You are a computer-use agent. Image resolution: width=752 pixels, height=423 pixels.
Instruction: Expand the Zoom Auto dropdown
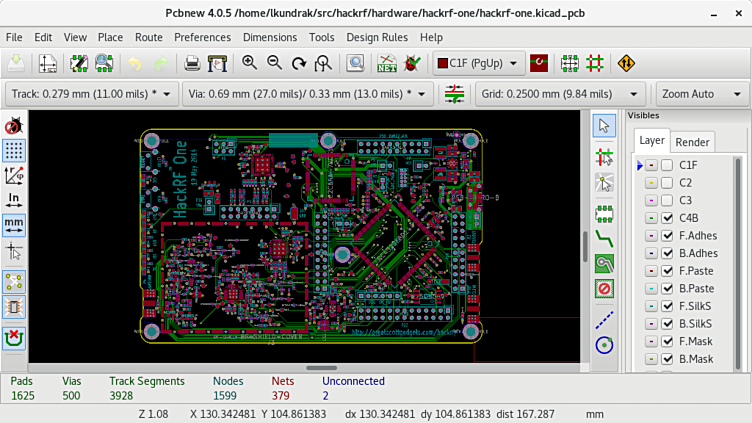pos(702,94)
